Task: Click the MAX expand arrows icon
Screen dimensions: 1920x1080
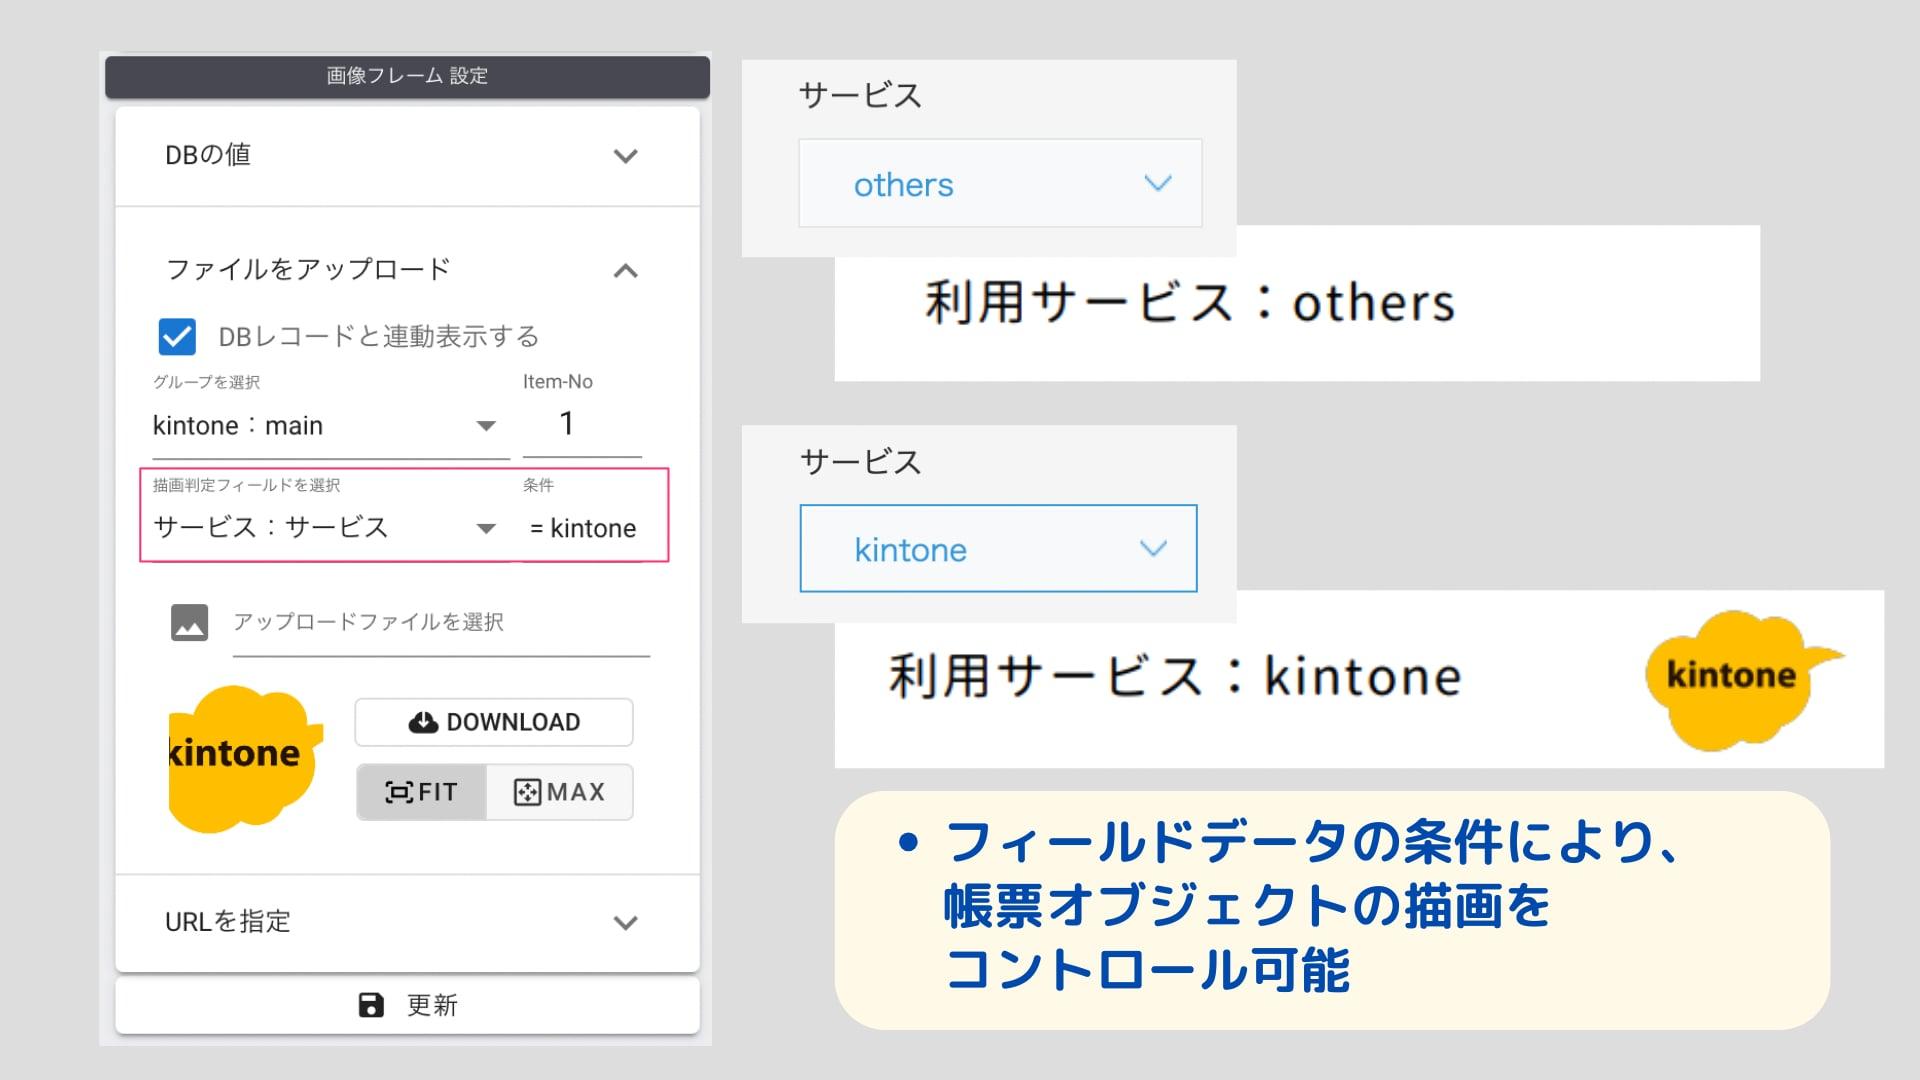Action: [x=527, y=793]
